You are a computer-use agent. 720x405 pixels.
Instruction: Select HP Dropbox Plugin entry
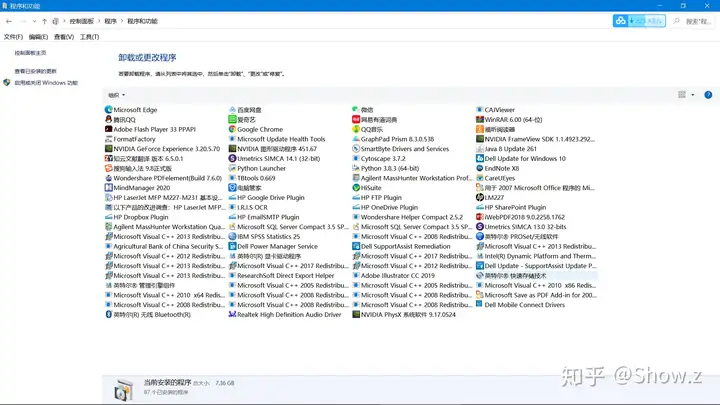137,217
